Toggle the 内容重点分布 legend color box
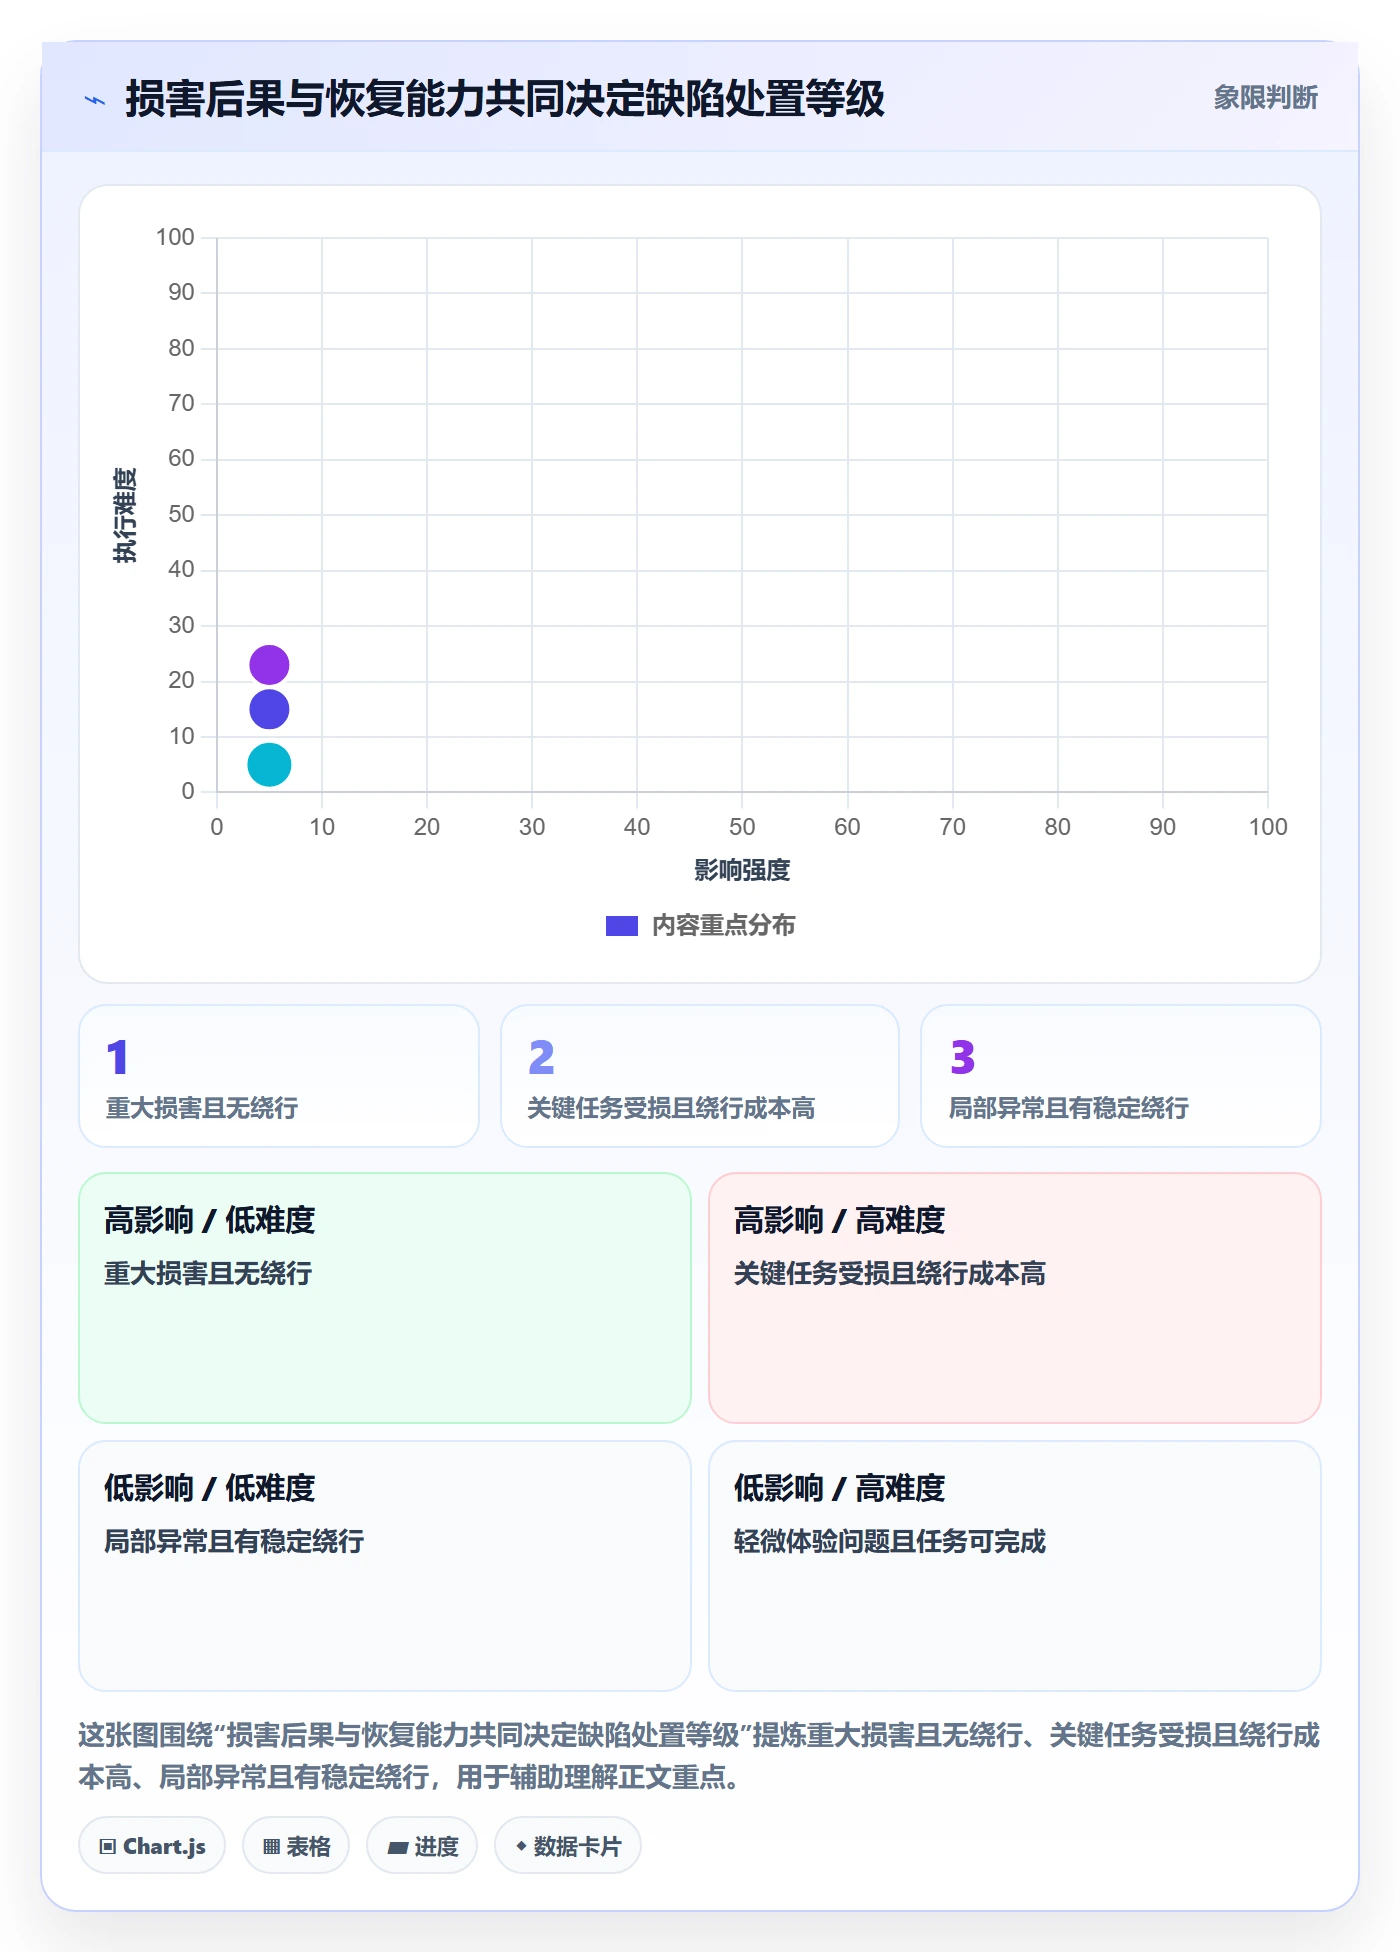This screenshot has height=1952, width=1400. click(622, 926)
